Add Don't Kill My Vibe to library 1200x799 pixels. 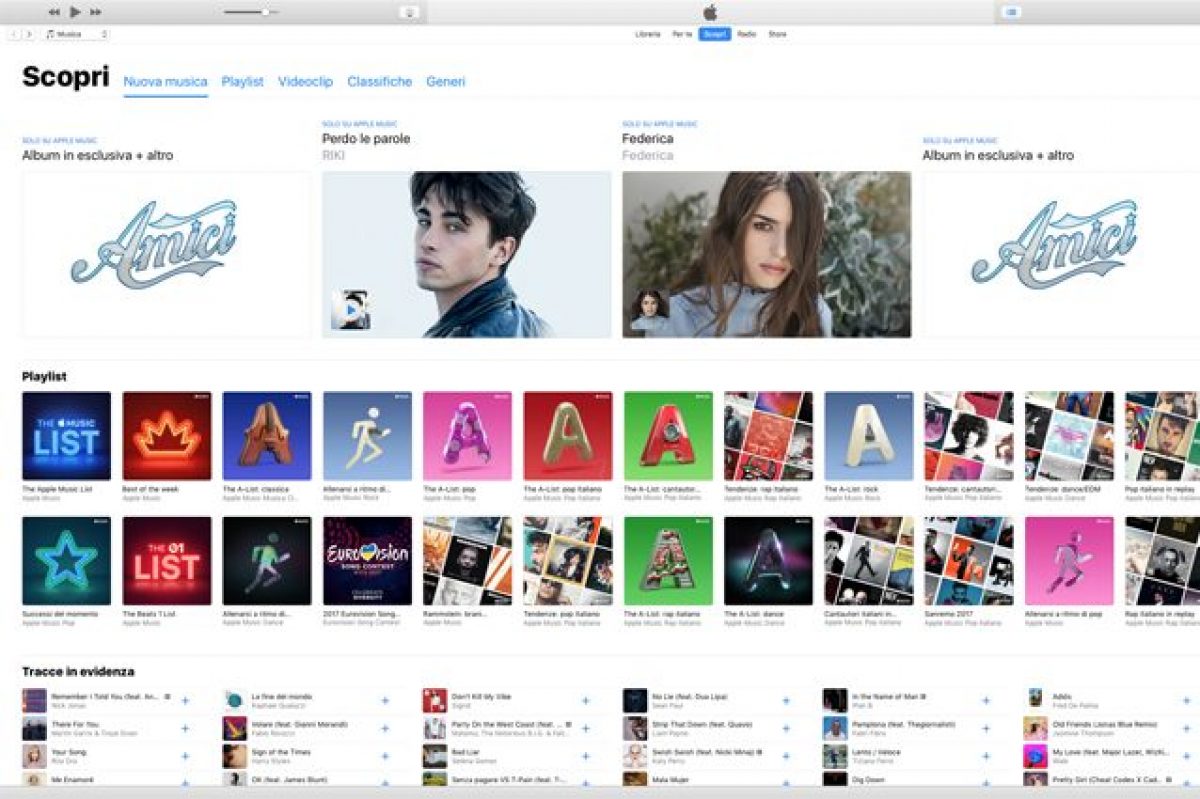[586, 700]
